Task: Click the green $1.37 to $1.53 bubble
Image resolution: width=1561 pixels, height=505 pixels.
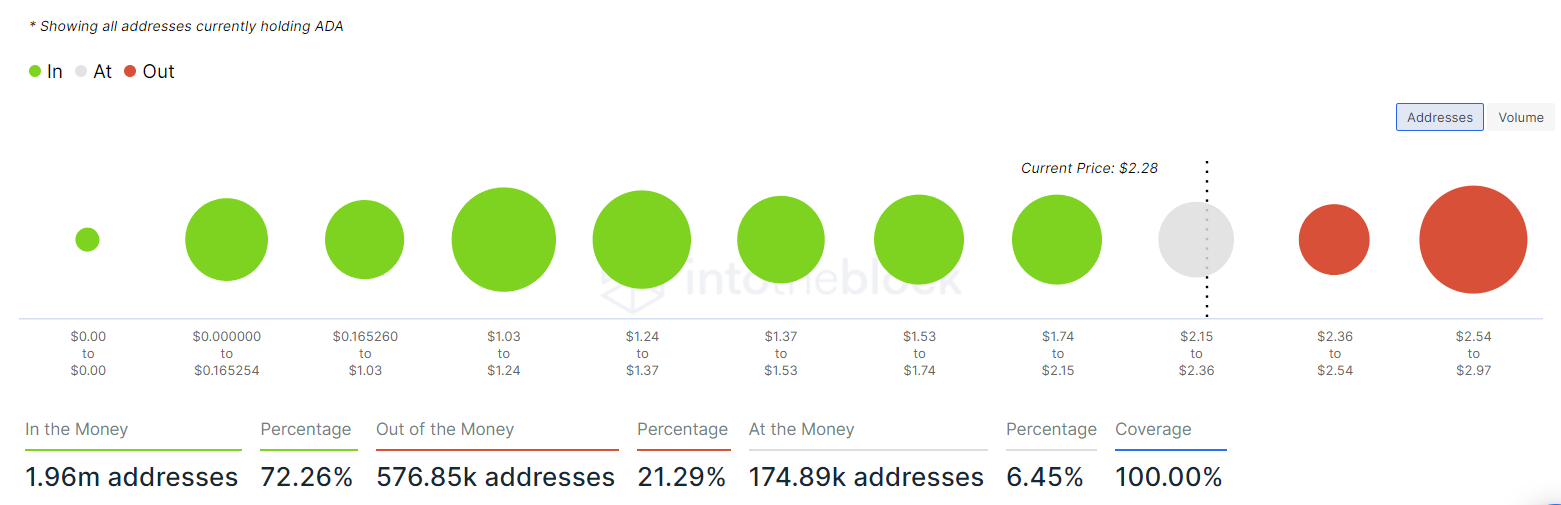Action: [781, 240]
